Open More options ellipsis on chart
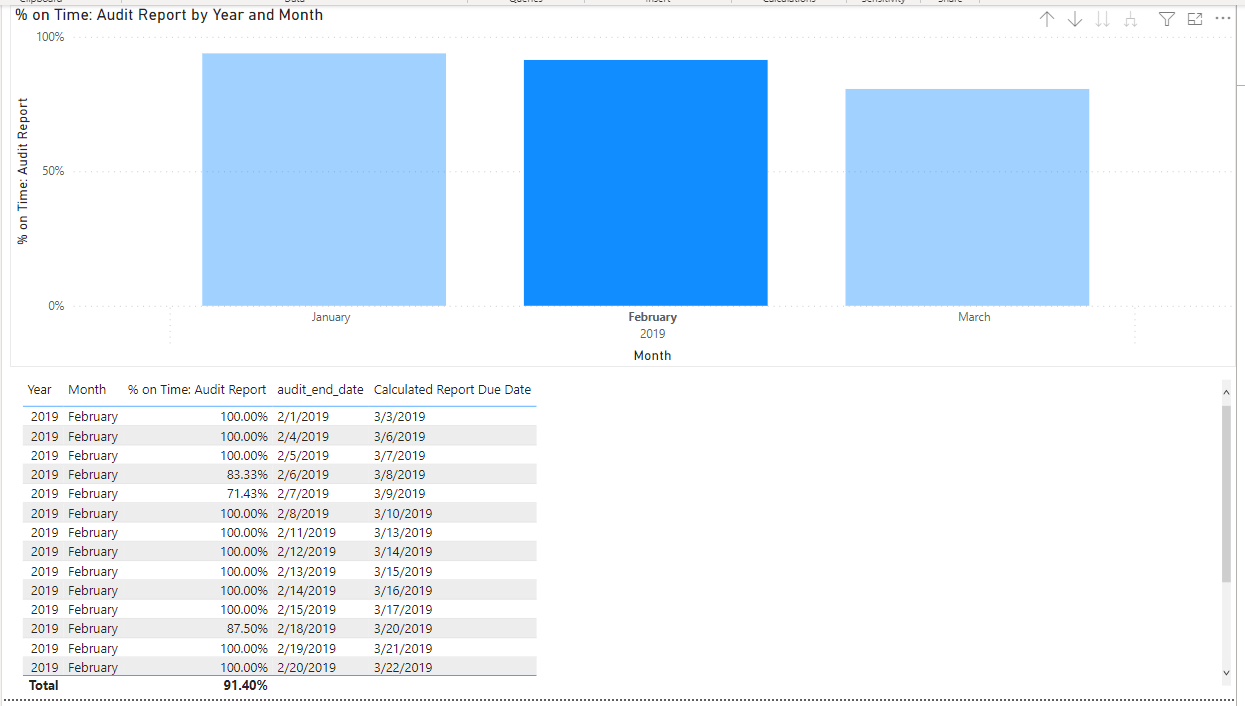1245x706 pixels. 1223,19
